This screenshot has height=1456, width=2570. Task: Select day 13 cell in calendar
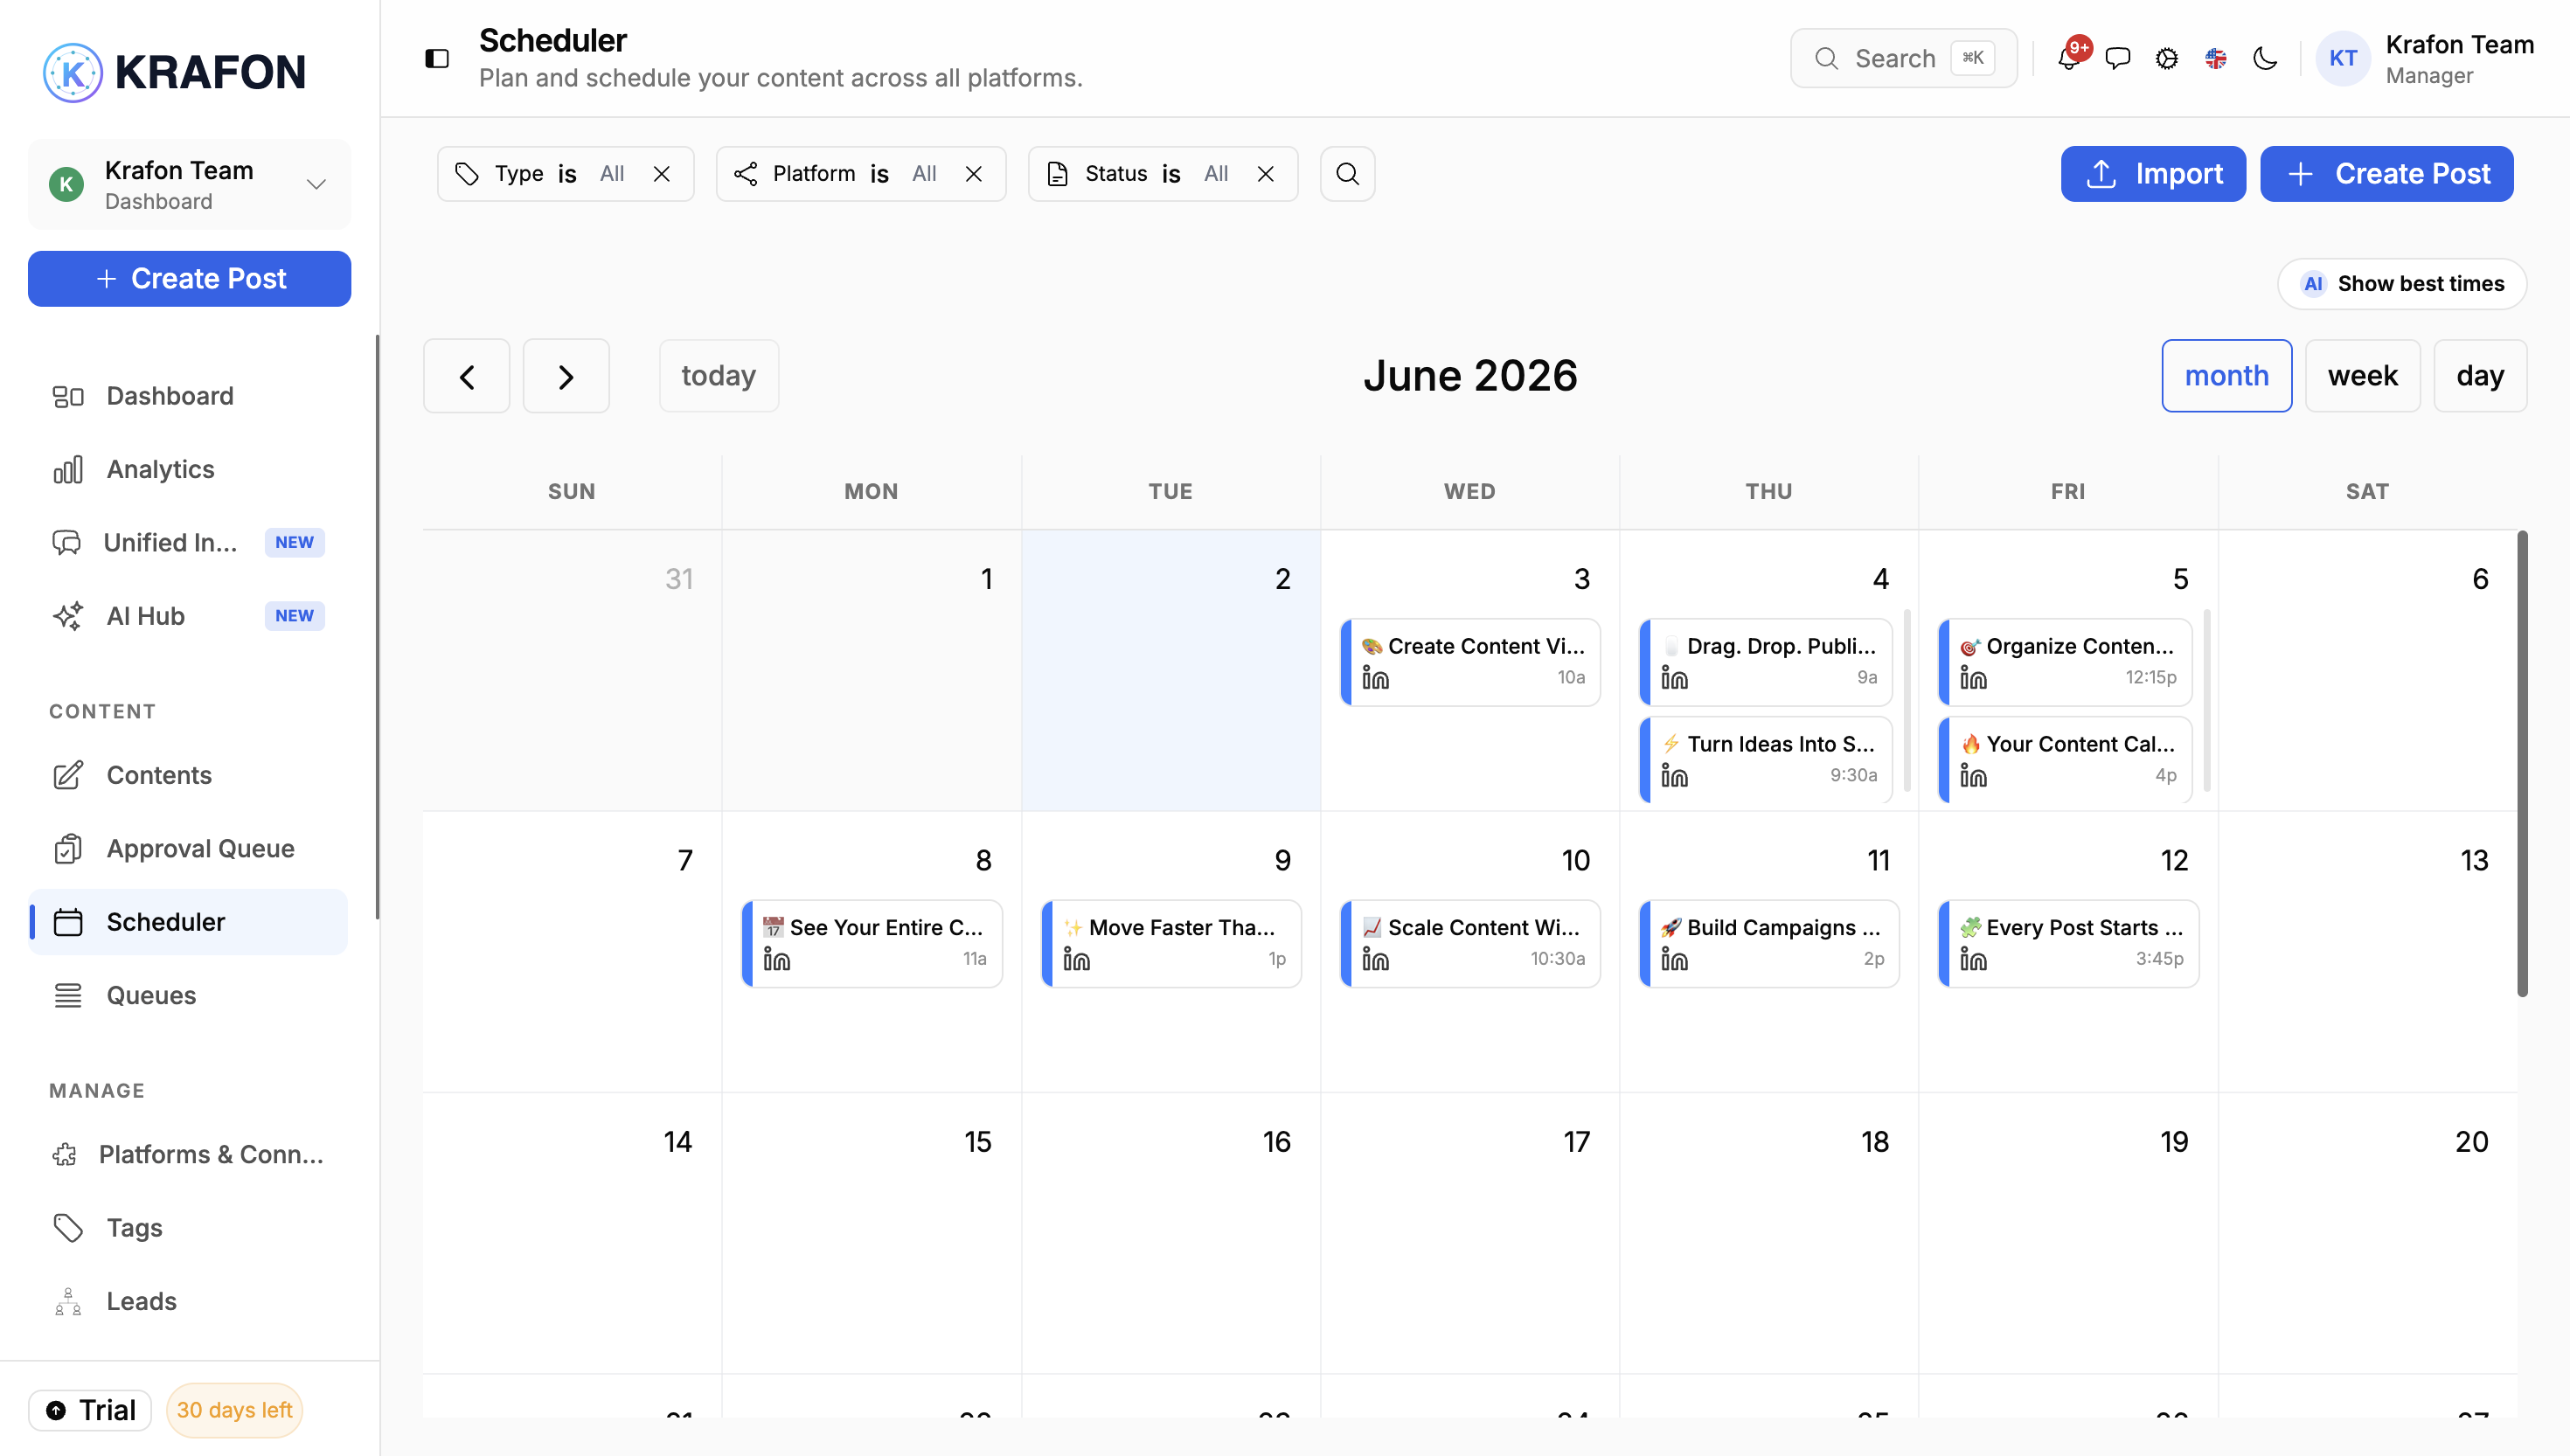2367,952
